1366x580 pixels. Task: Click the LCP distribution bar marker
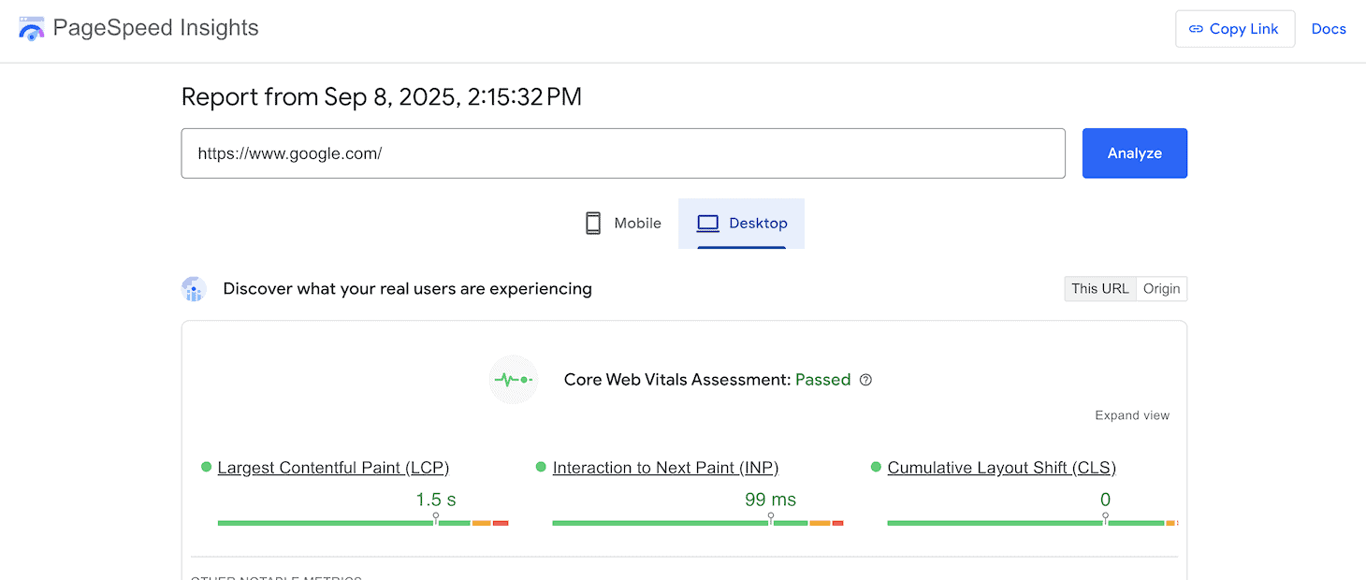435,516
